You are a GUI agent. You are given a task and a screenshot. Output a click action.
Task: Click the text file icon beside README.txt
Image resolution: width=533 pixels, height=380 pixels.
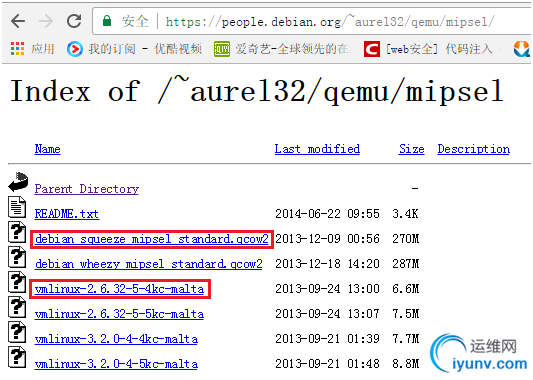[x=17, y=207]
